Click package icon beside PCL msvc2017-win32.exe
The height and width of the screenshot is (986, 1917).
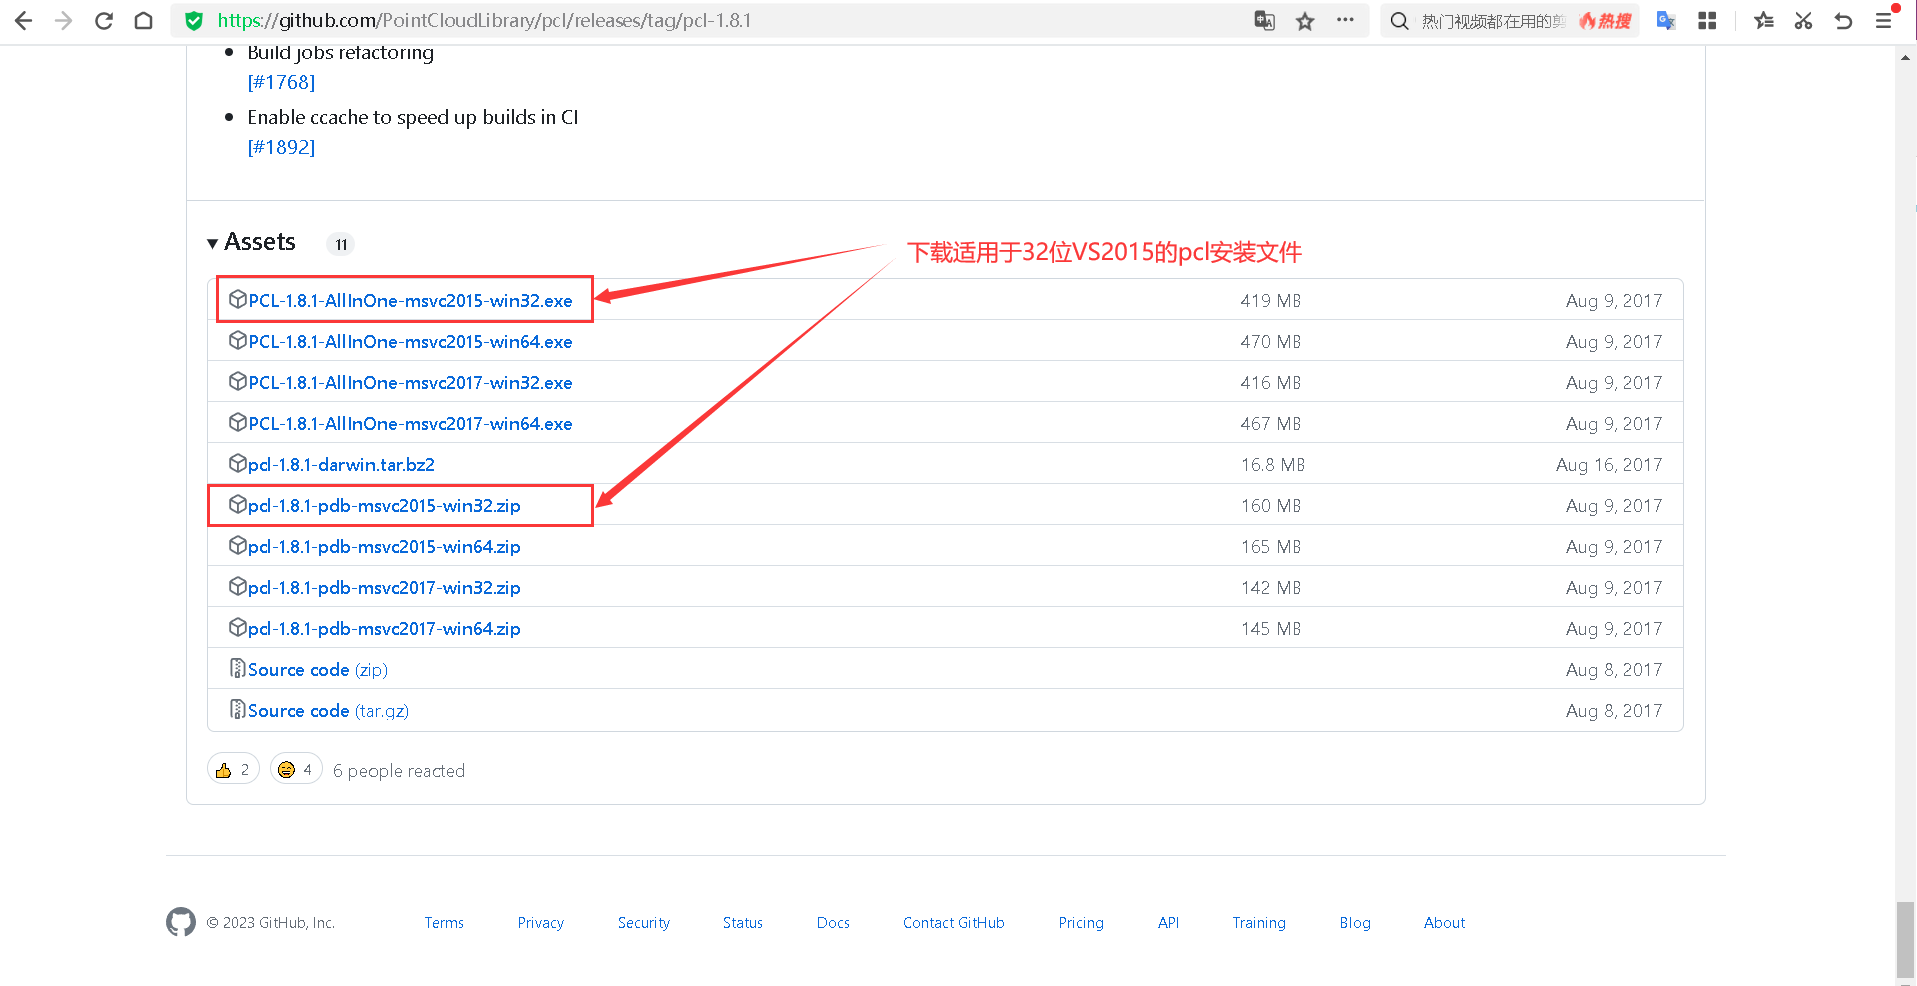[x=237, y=381]
